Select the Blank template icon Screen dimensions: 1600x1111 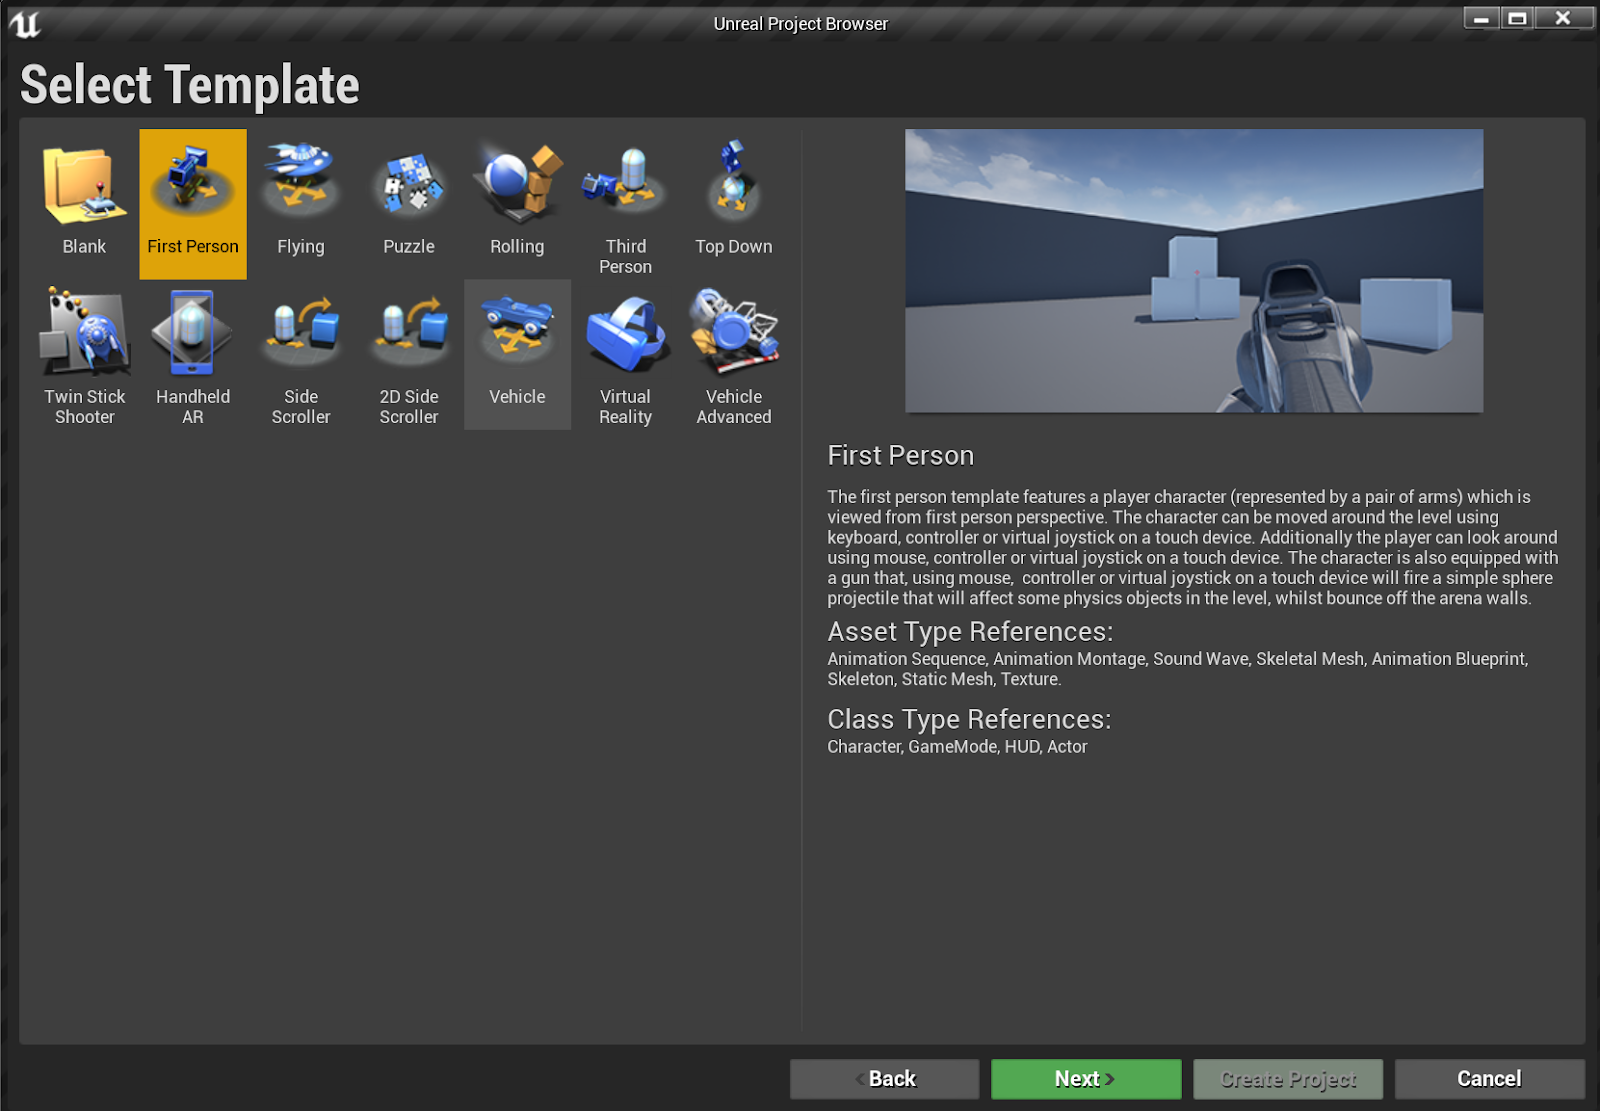[85, 204]
